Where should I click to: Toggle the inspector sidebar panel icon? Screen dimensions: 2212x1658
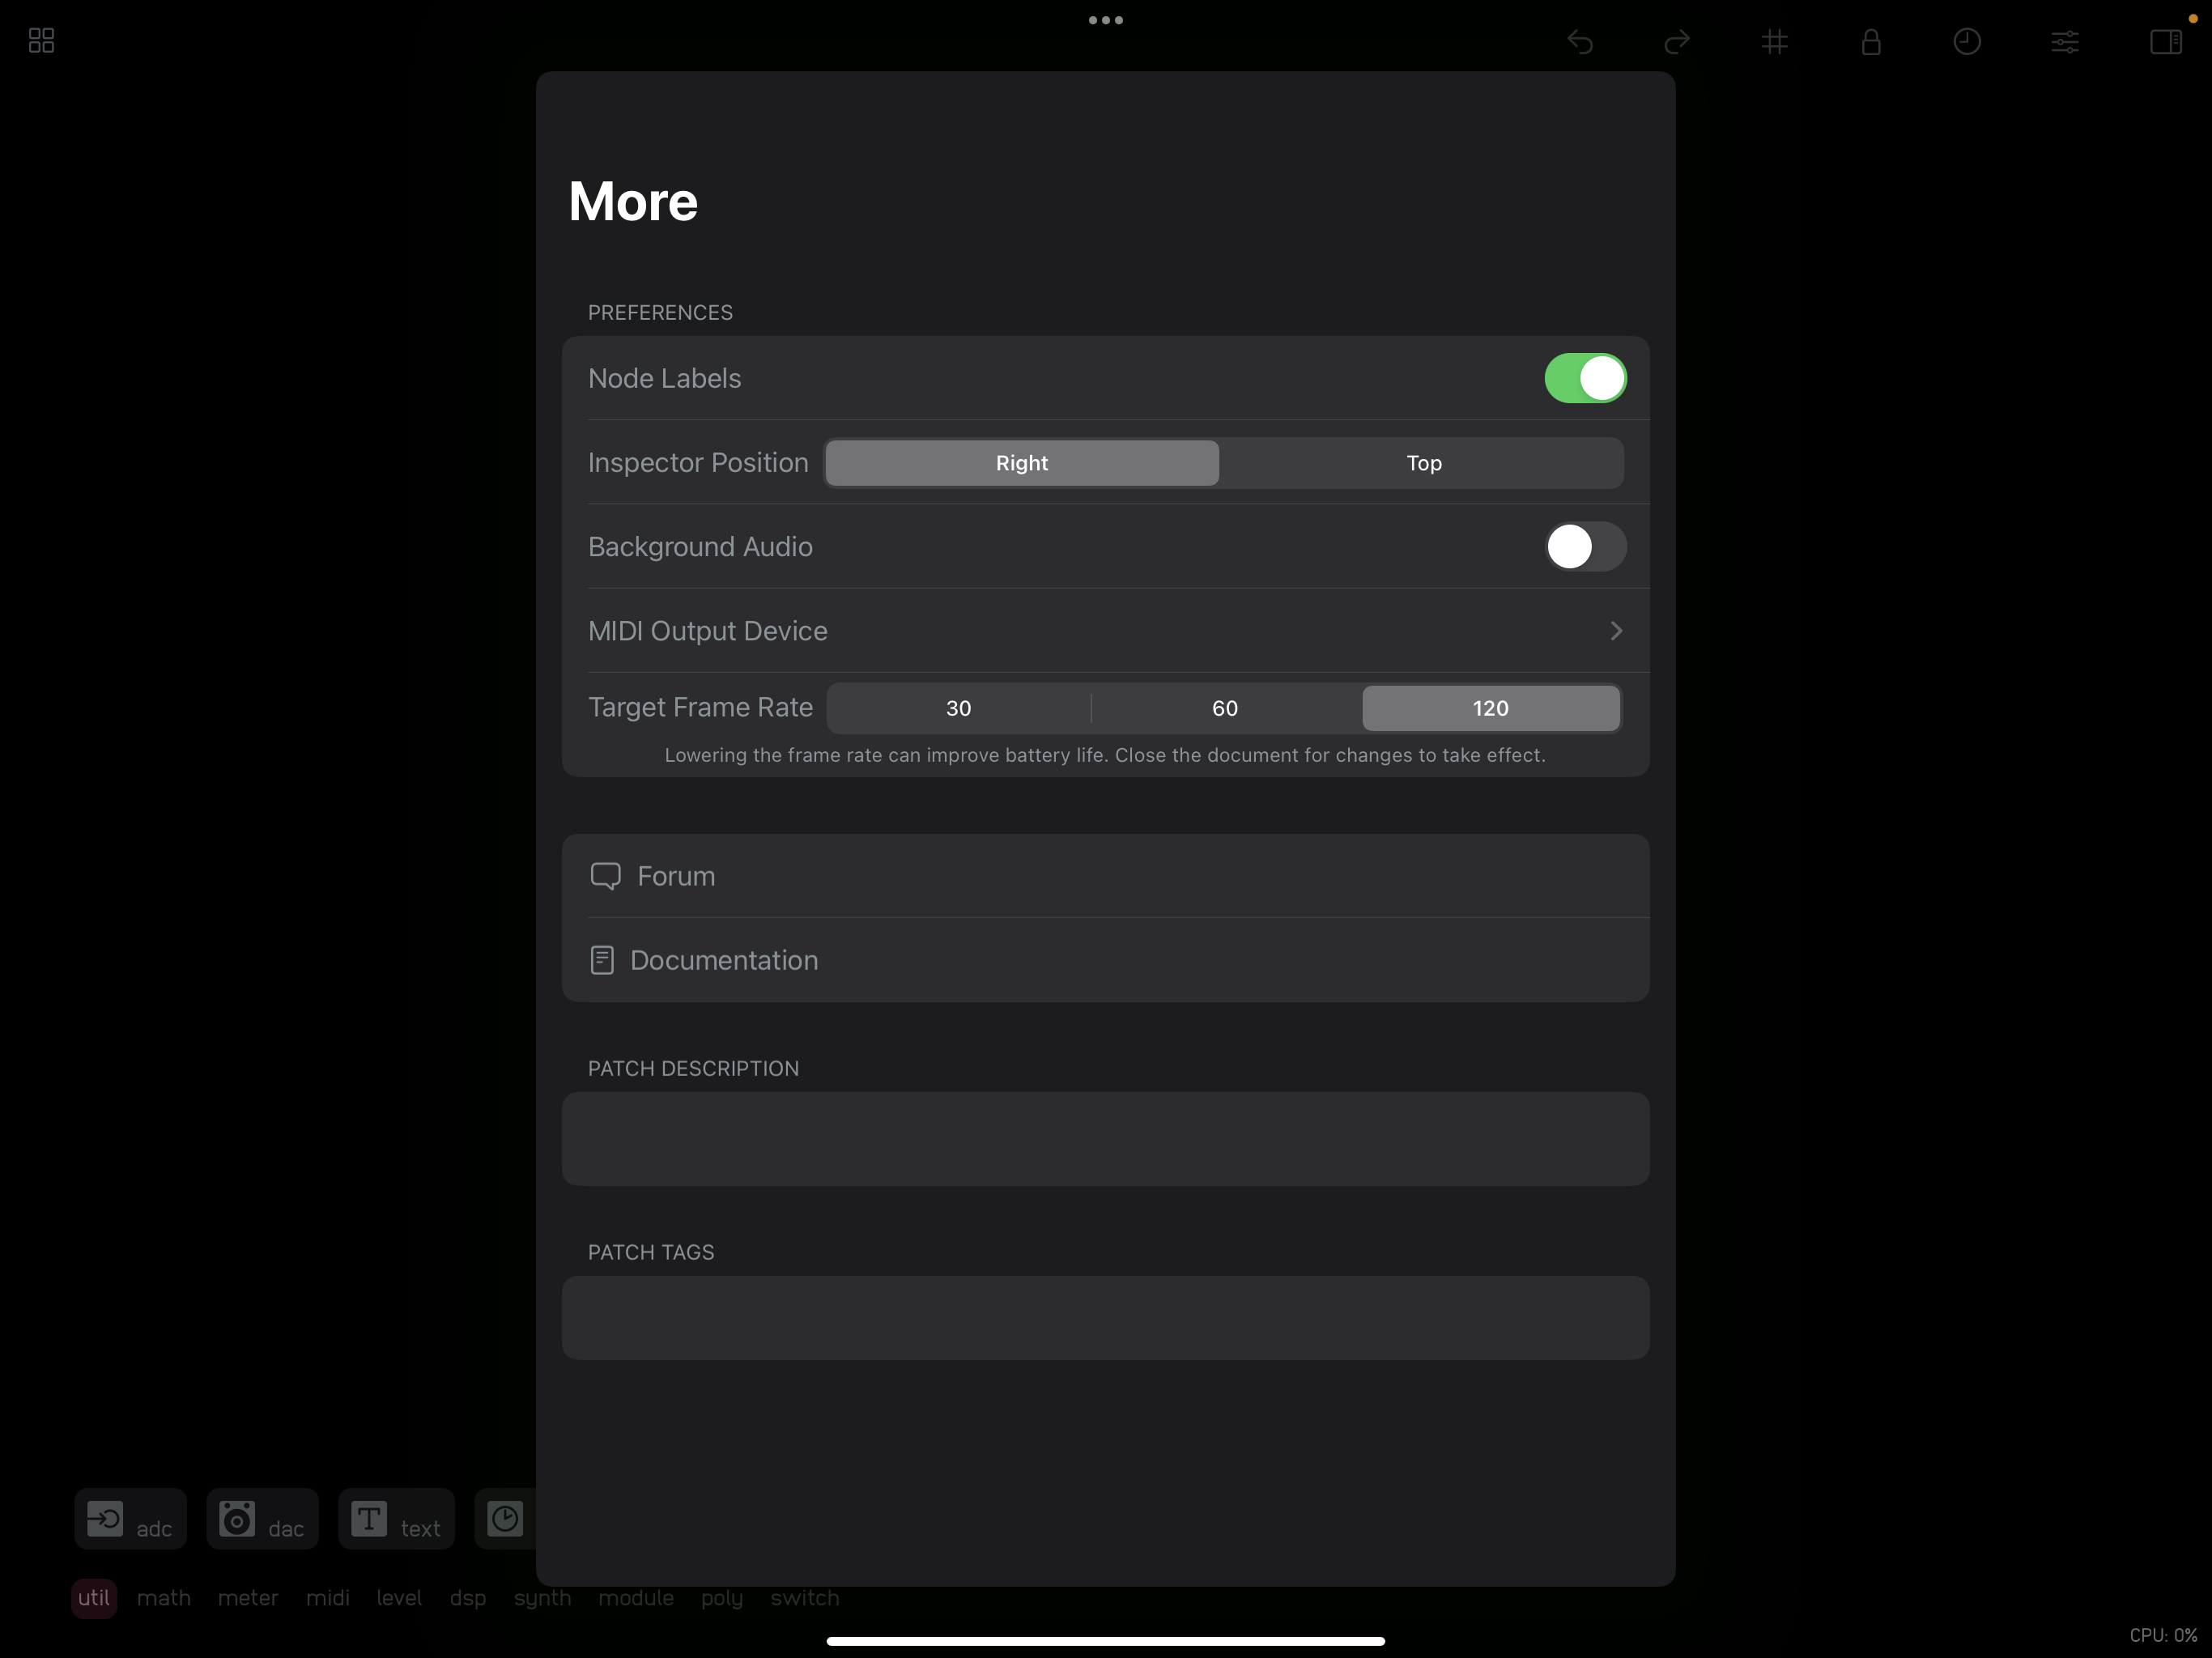point(2164,41)
